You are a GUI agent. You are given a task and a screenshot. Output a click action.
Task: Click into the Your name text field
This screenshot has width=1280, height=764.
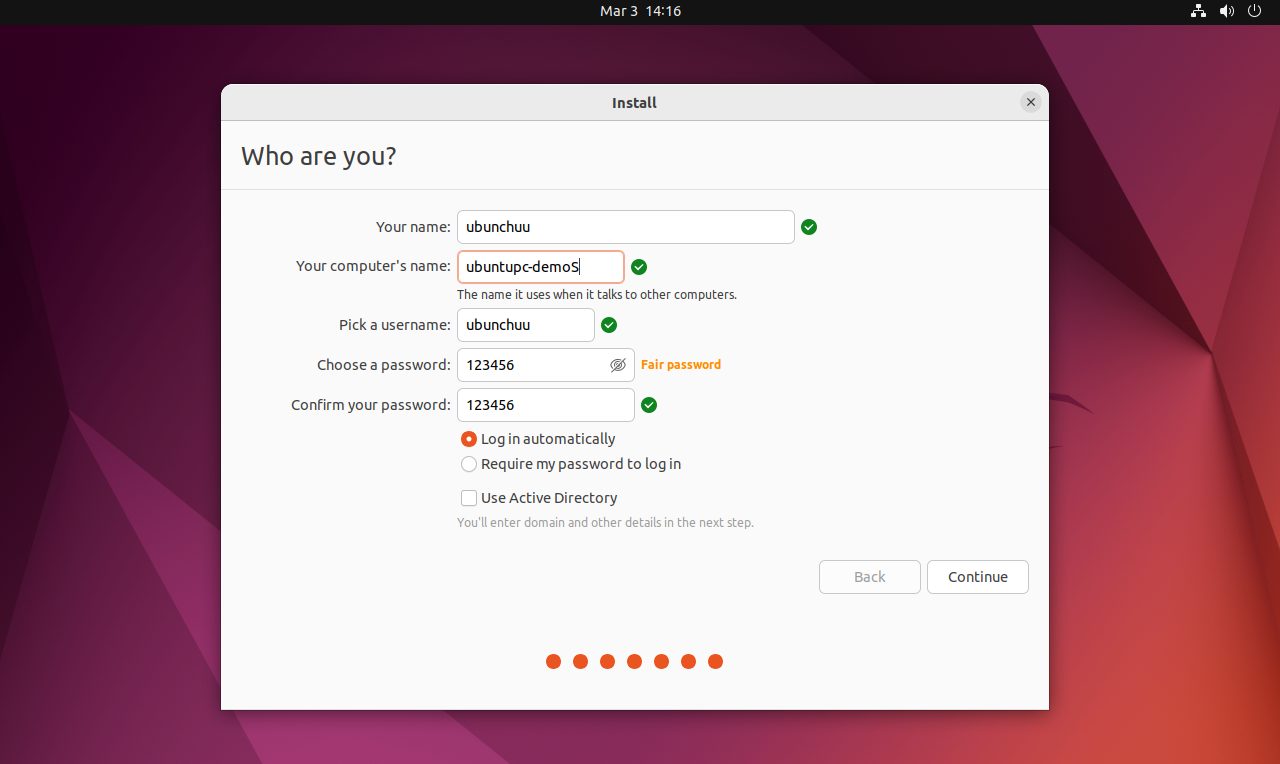coord(625,227)
